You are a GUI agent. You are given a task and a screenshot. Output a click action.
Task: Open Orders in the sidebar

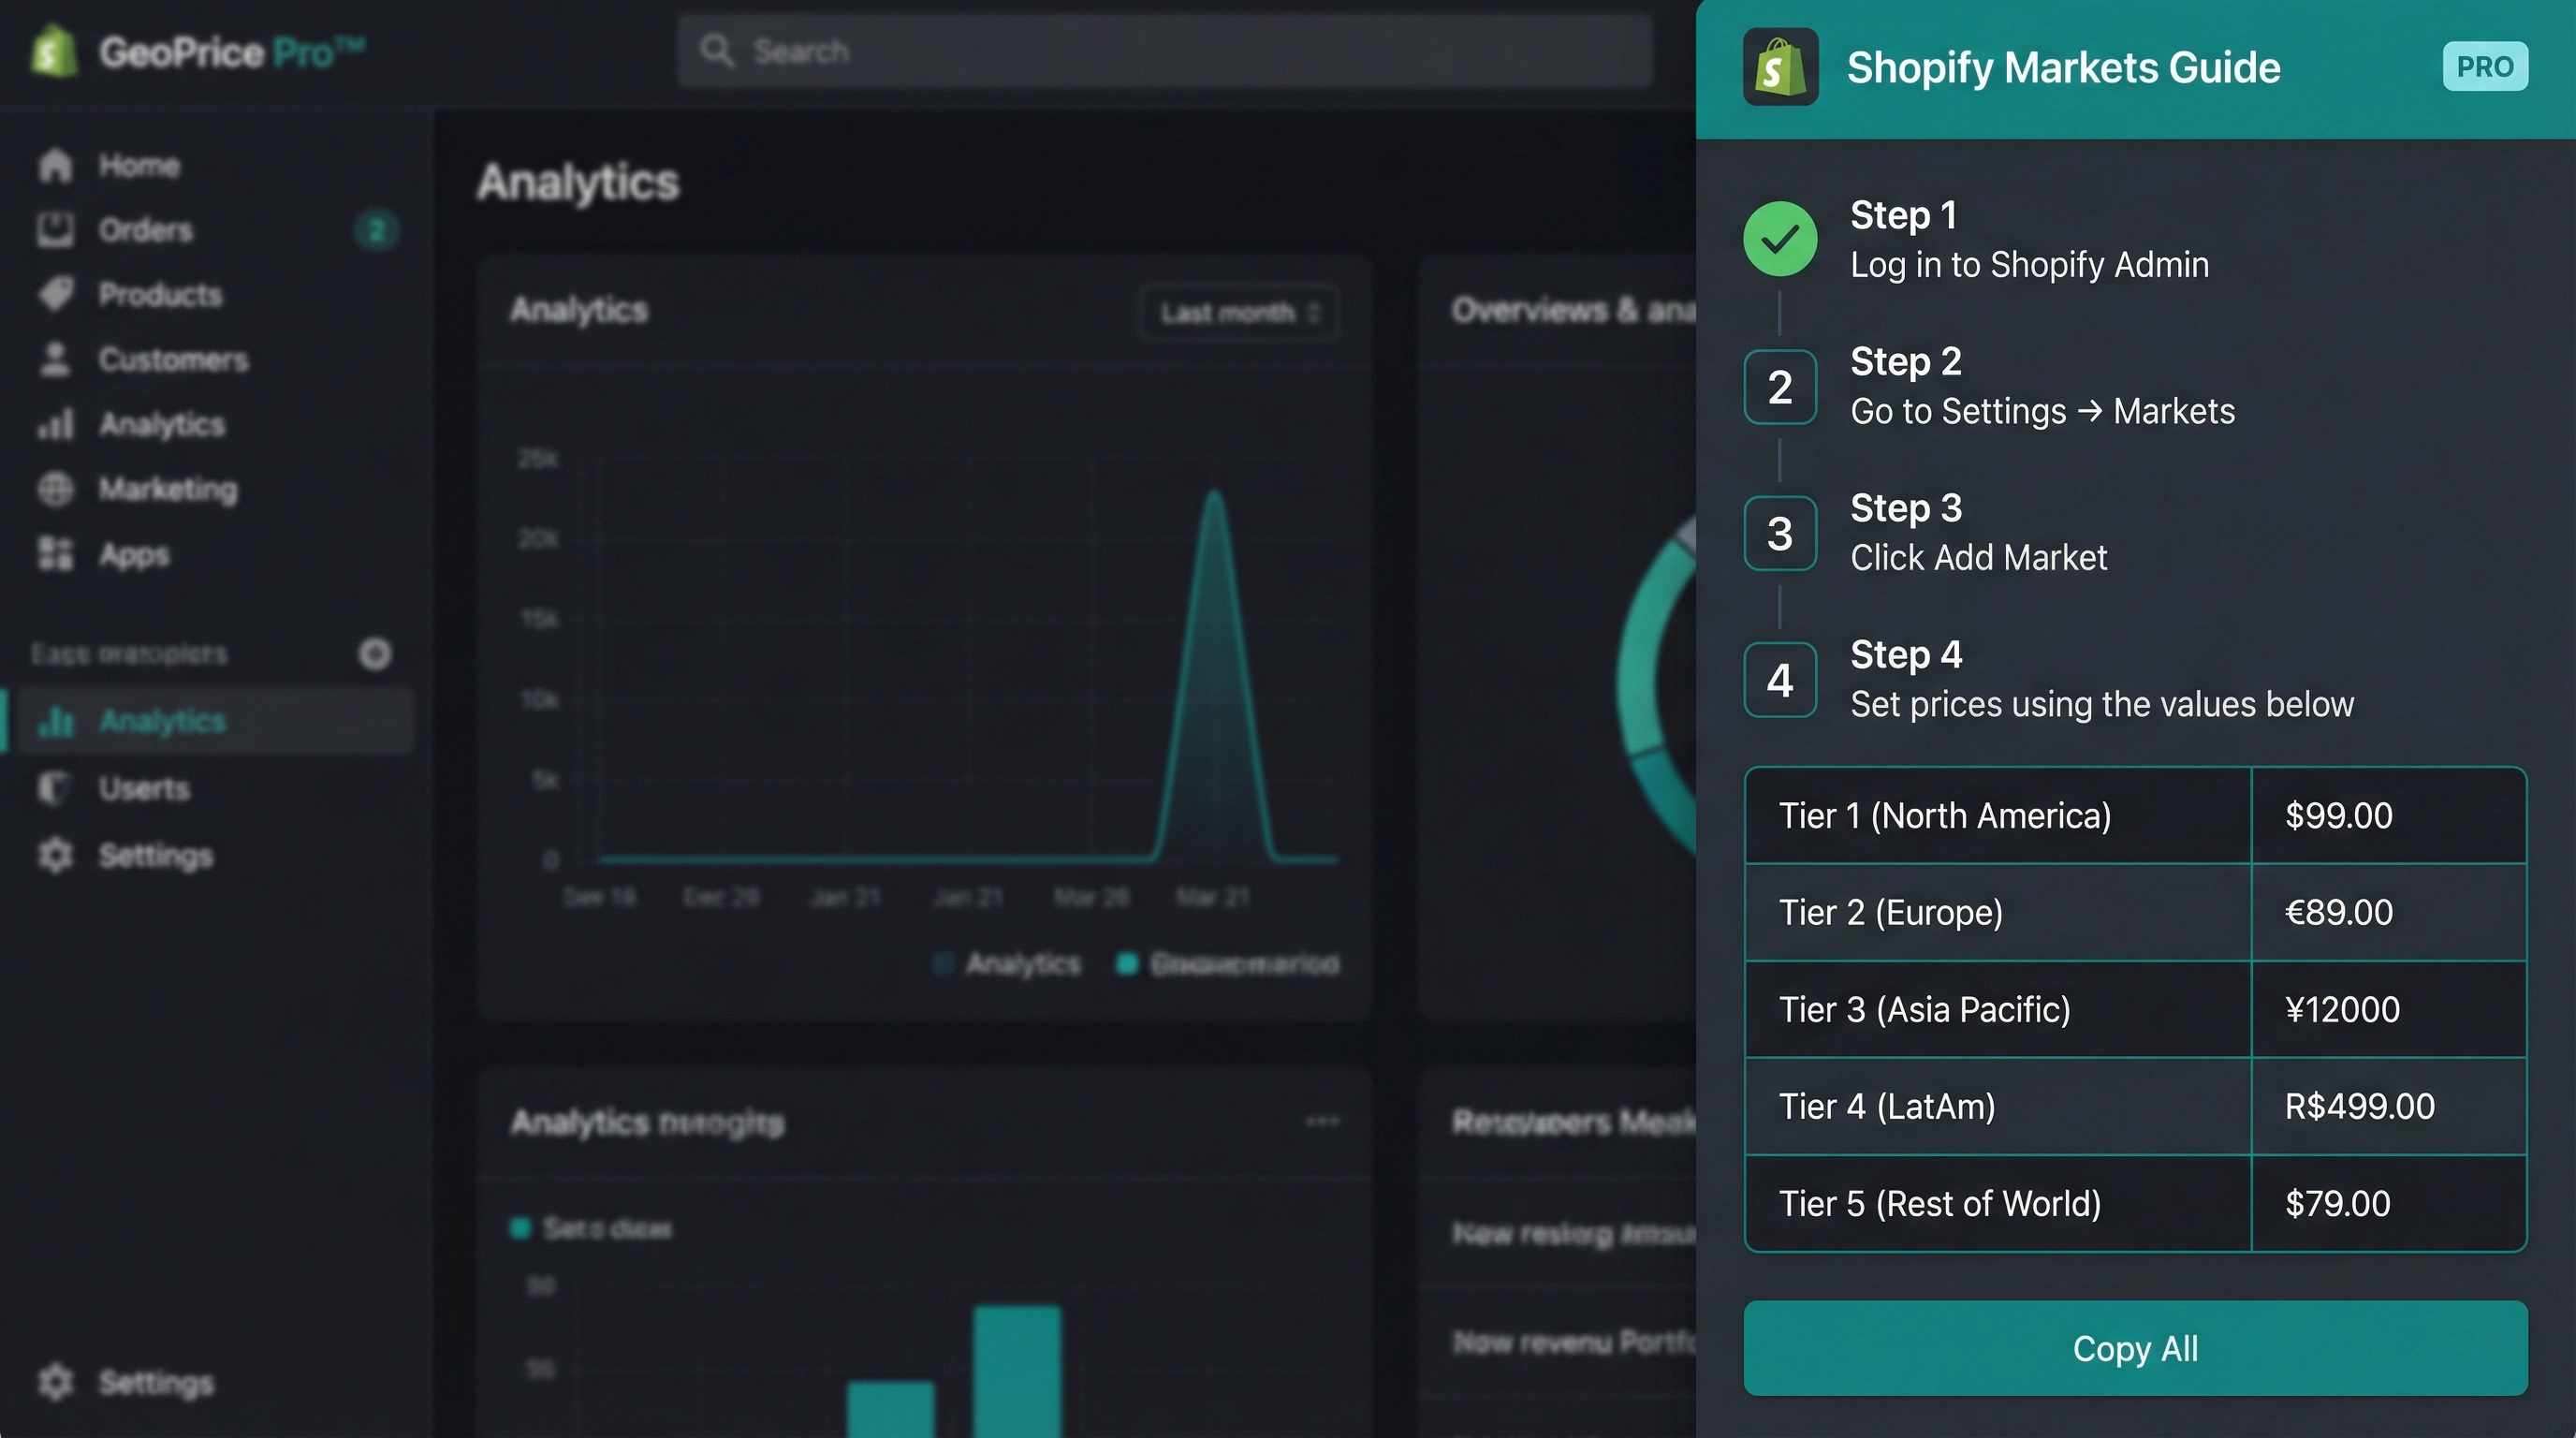145,230
